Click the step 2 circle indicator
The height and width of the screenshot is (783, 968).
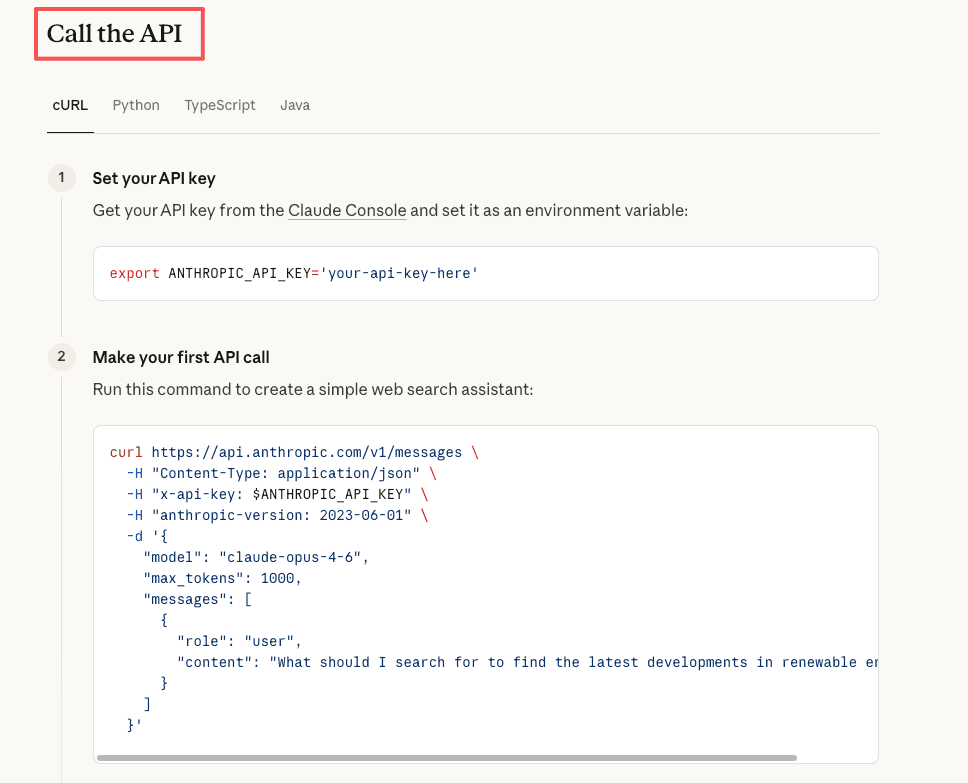point(61,356)
